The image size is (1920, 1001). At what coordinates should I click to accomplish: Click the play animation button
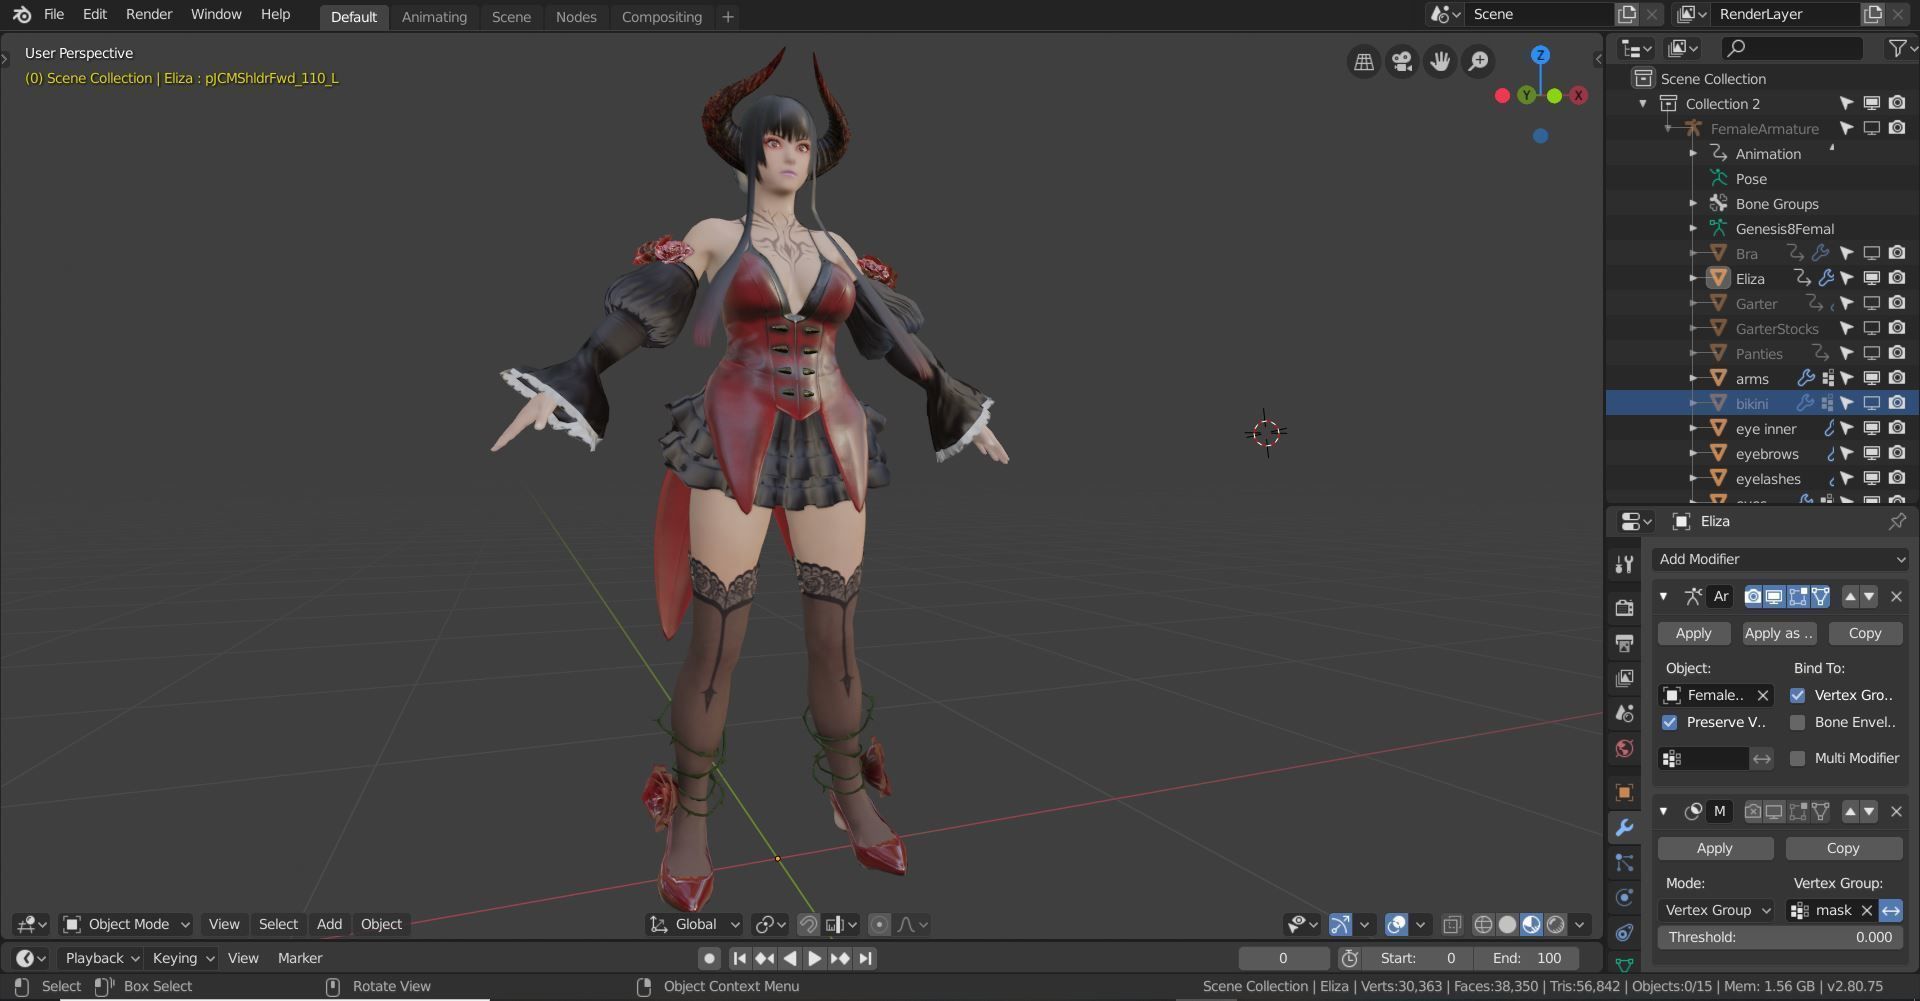(x=815, y=958)
